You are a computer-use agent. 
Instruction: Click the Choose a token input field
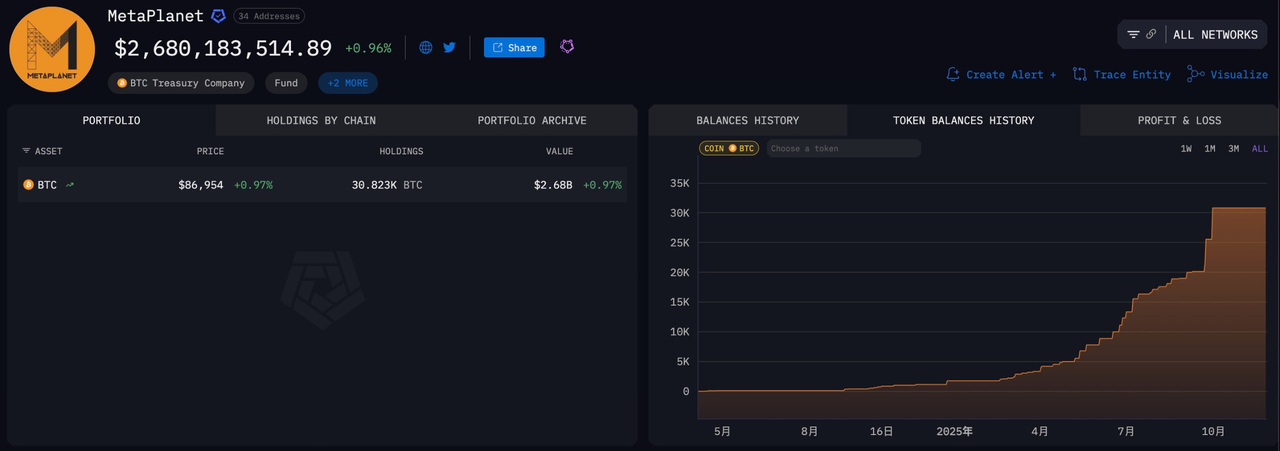843,148
